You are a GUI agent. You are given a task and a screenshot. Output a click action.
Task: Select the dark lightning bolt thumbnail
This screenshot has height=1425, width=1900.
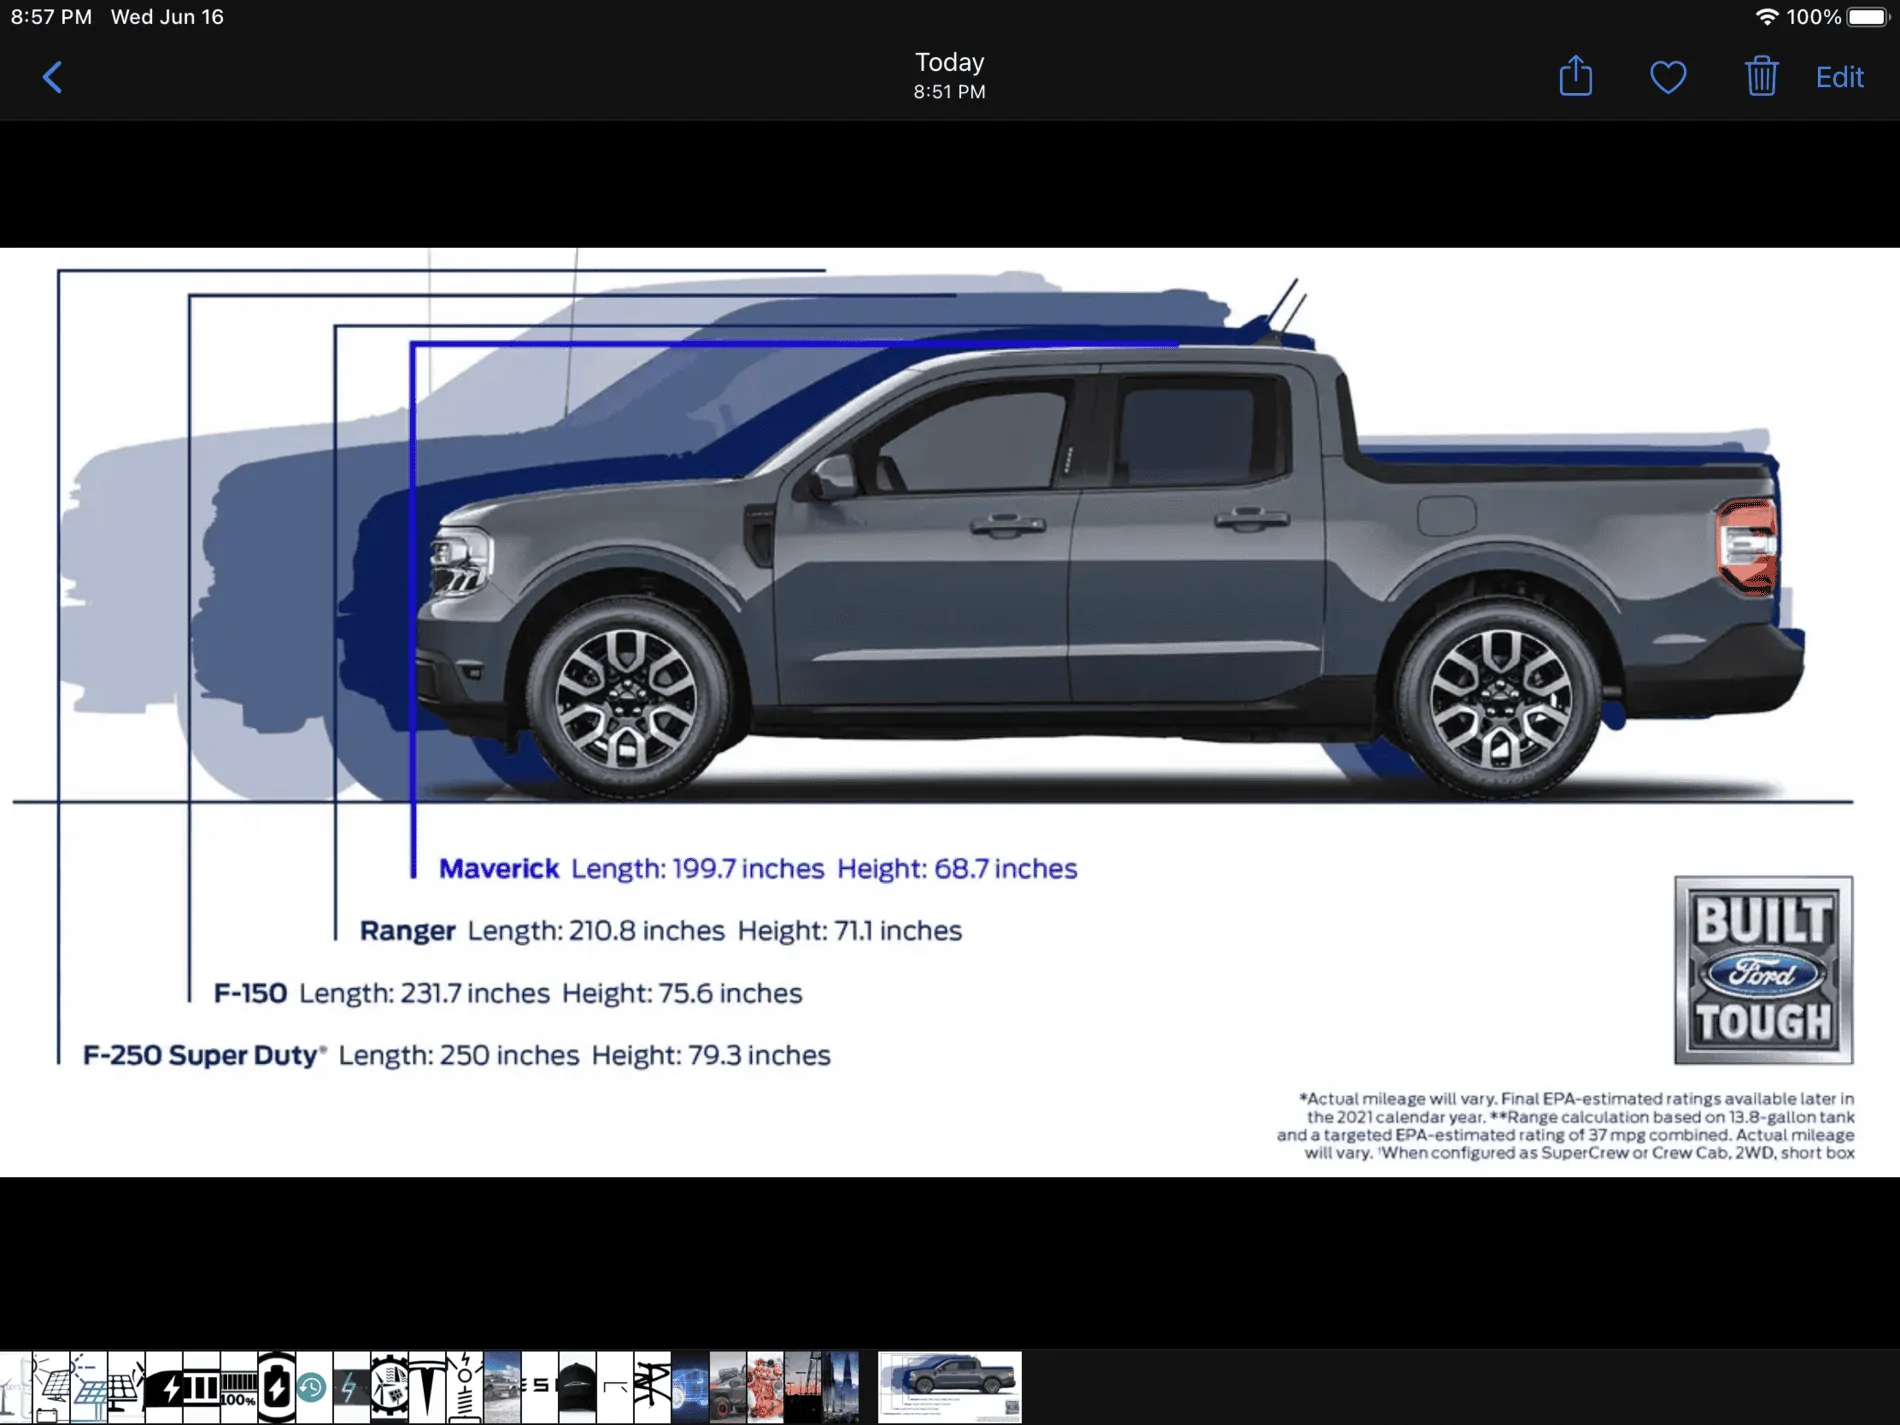[x=351, y=1388]
